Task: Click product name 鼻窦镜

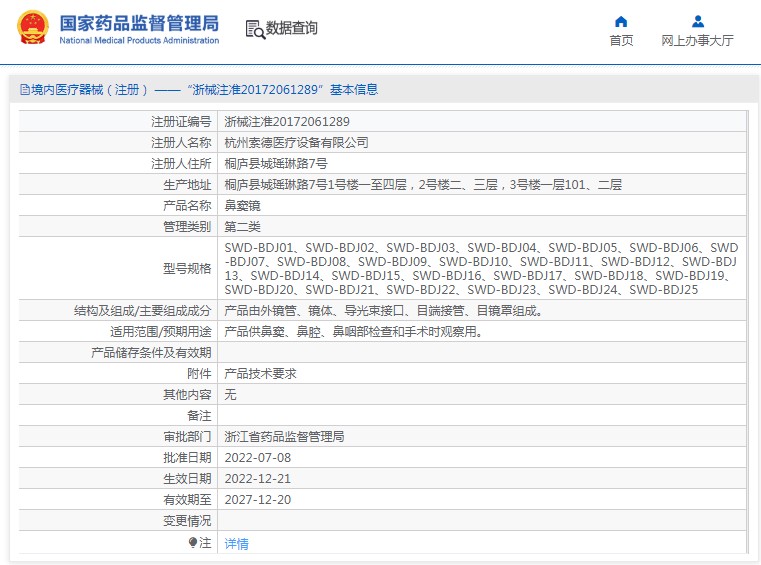Action: point(242,206)
